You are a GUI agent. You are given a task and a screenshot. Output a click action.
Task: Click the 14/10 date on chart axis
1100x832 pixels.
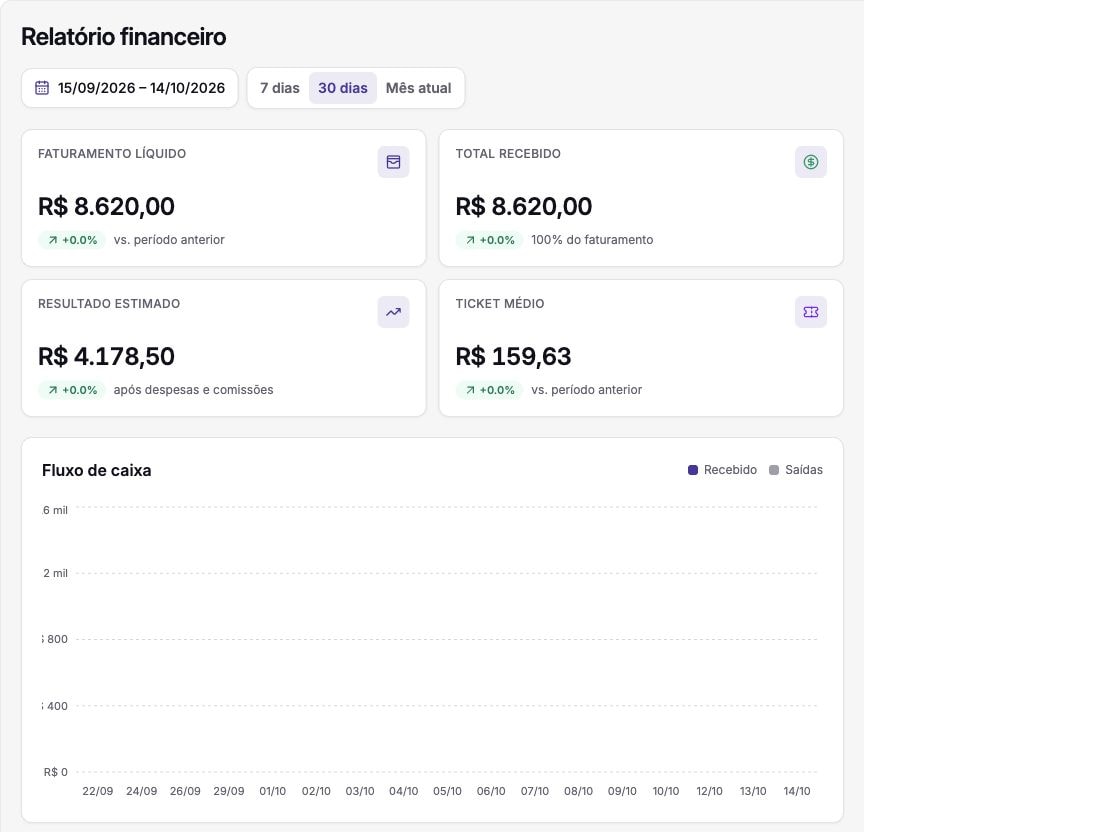tap(797, 791)
